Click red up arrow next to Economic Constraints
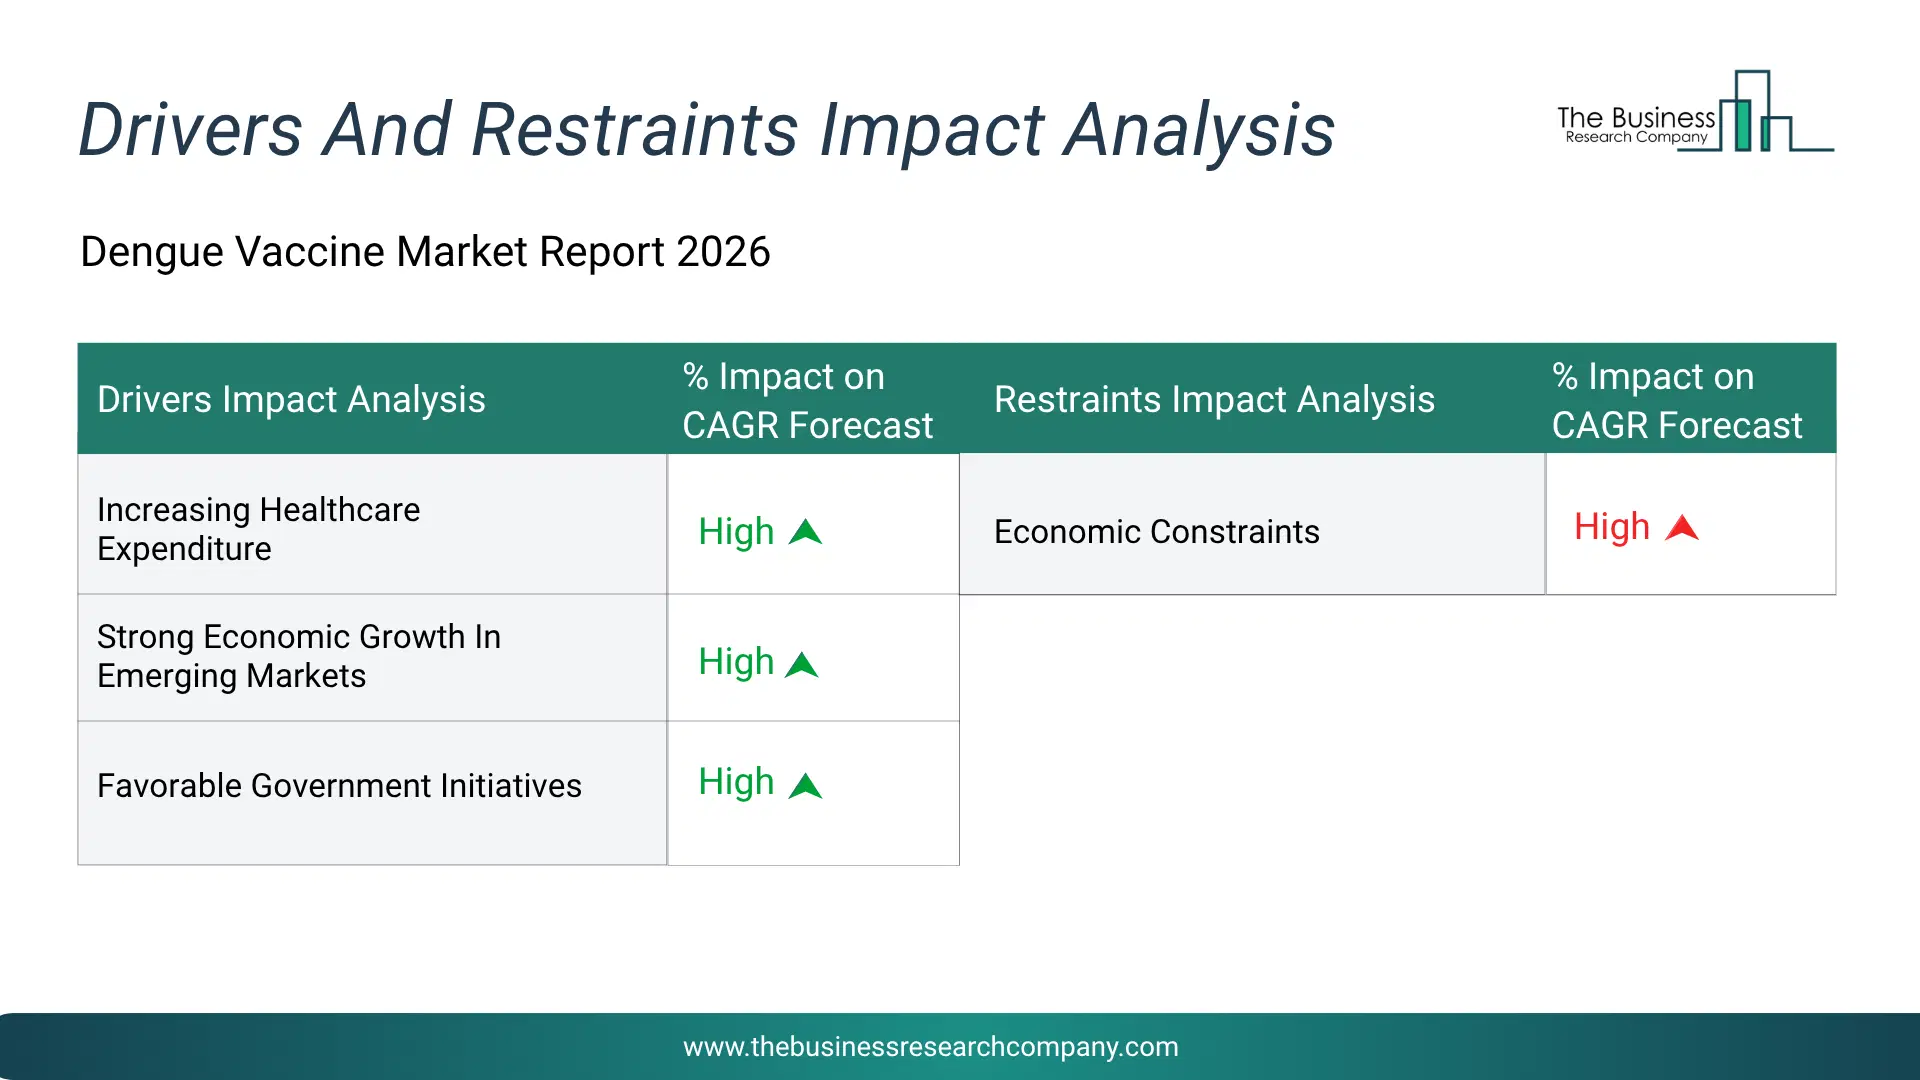The image size is (1920, 1080). [x=1682, y=528]
